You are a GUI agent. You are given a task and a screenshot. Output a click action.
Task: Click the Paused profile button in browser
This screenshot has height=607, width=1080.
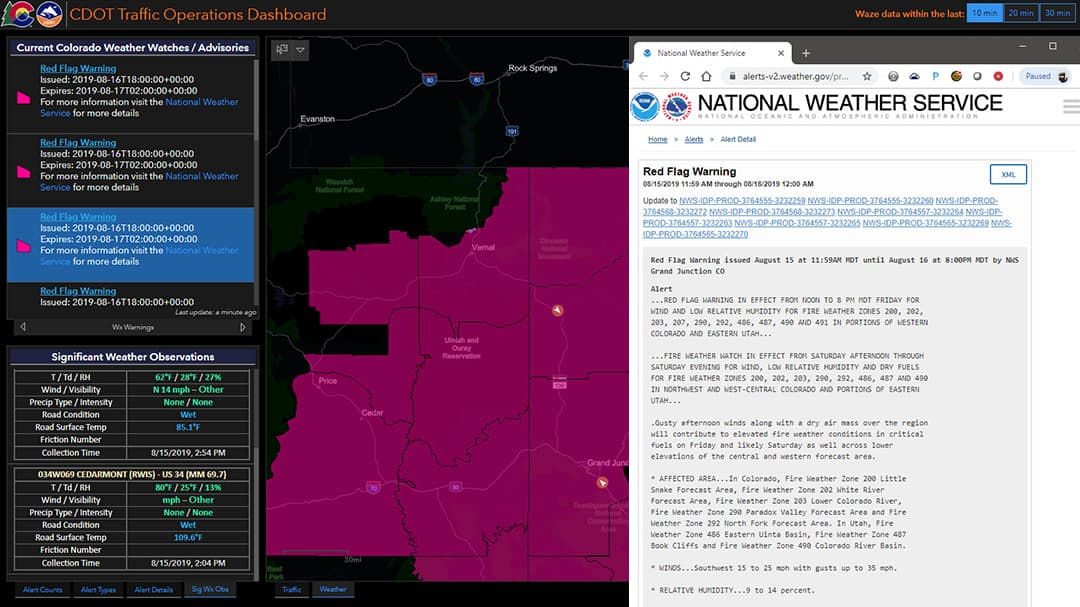(1046, 76)
